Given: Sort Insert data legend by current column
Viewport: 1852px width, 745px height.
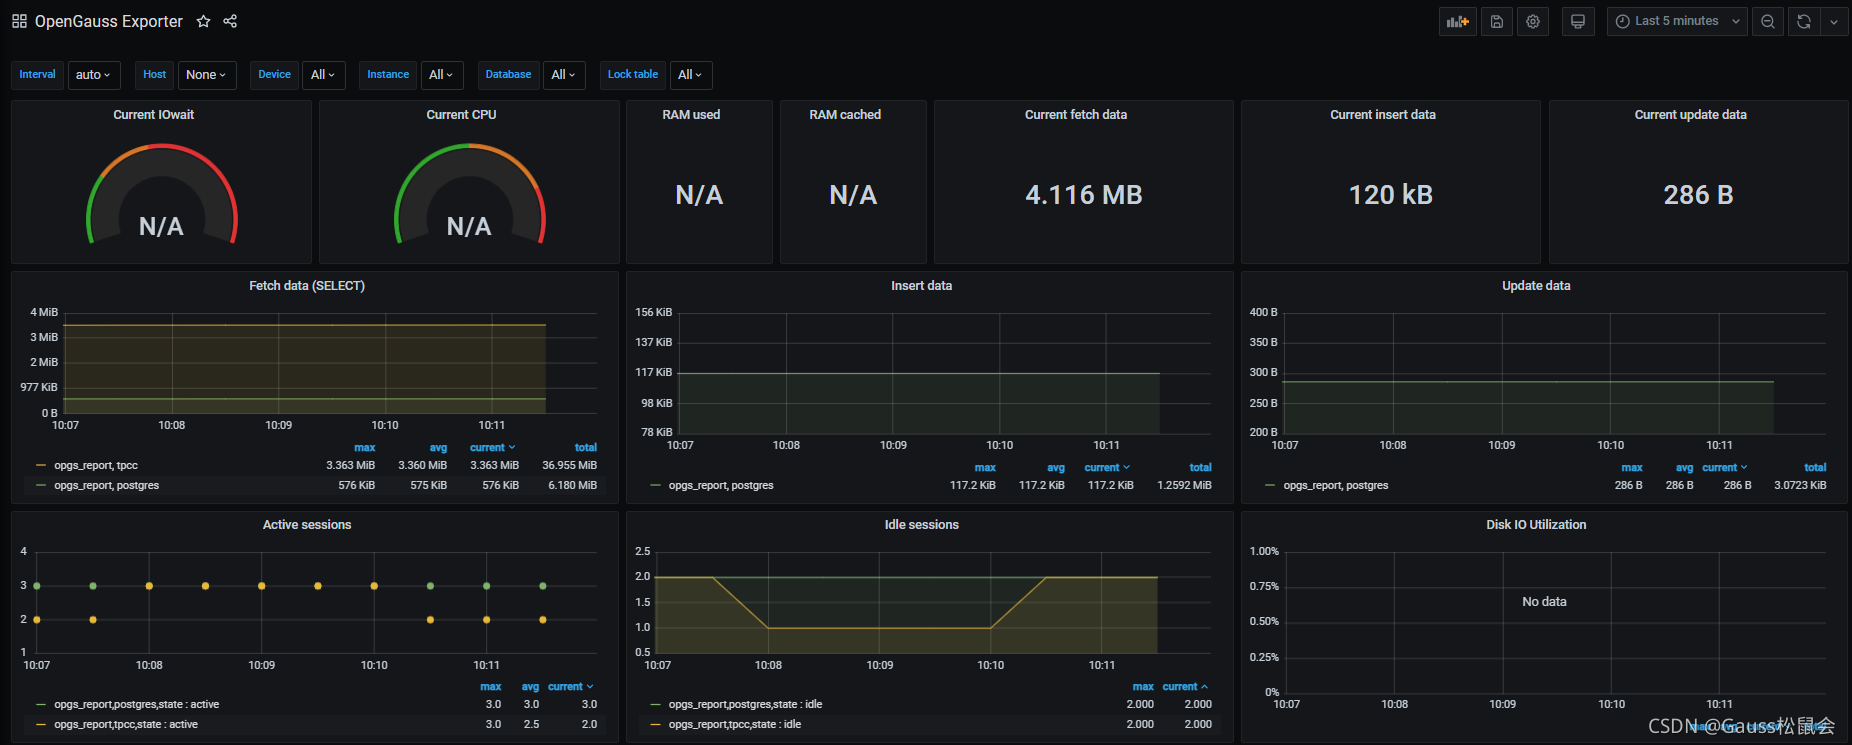Looking at the screenshot, I should point(1107,468).
